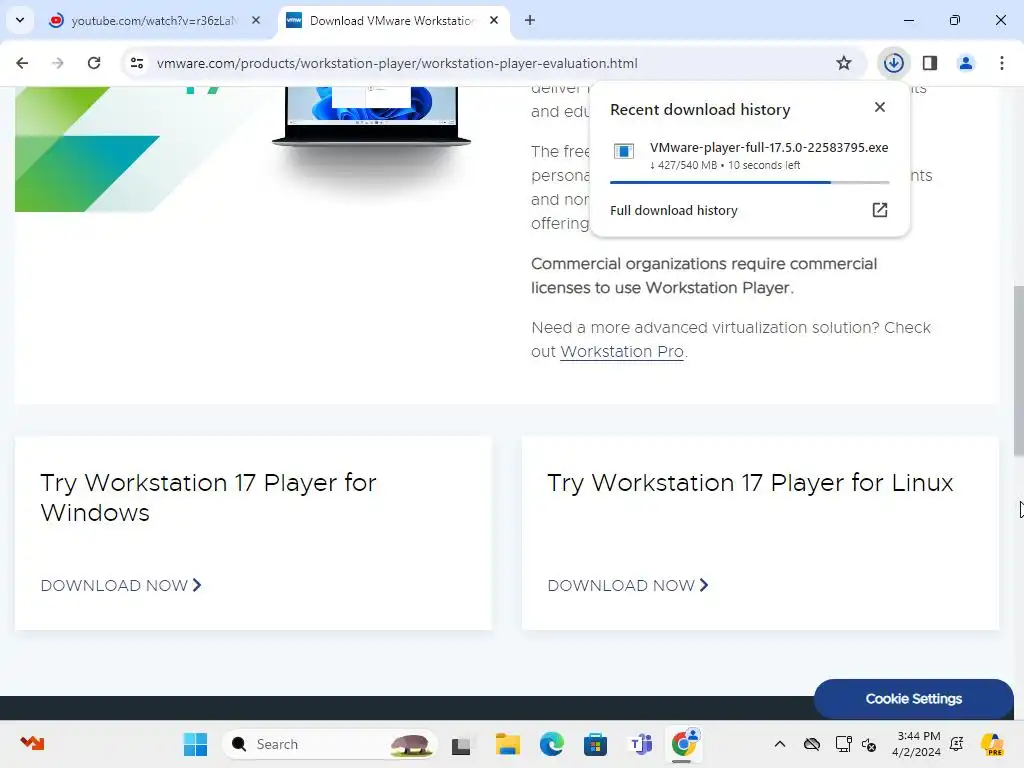Screen dimensions: 1024x768
Task: Click the Try Workstation 17 Player for Windows heading
Action: click(208, 498)
